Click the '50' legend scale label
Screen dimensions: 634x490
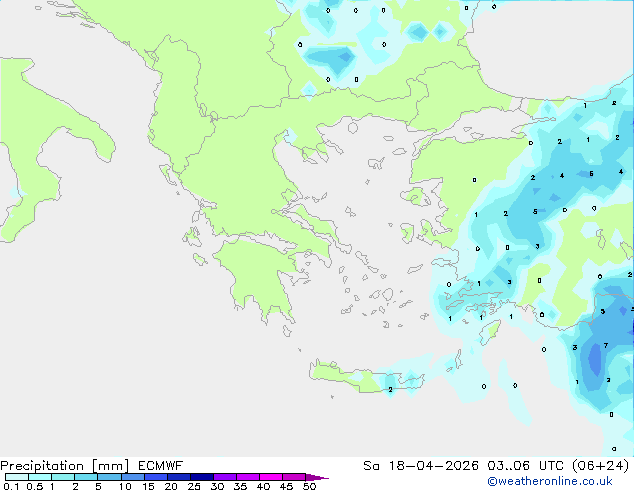[x=309, y=486]
